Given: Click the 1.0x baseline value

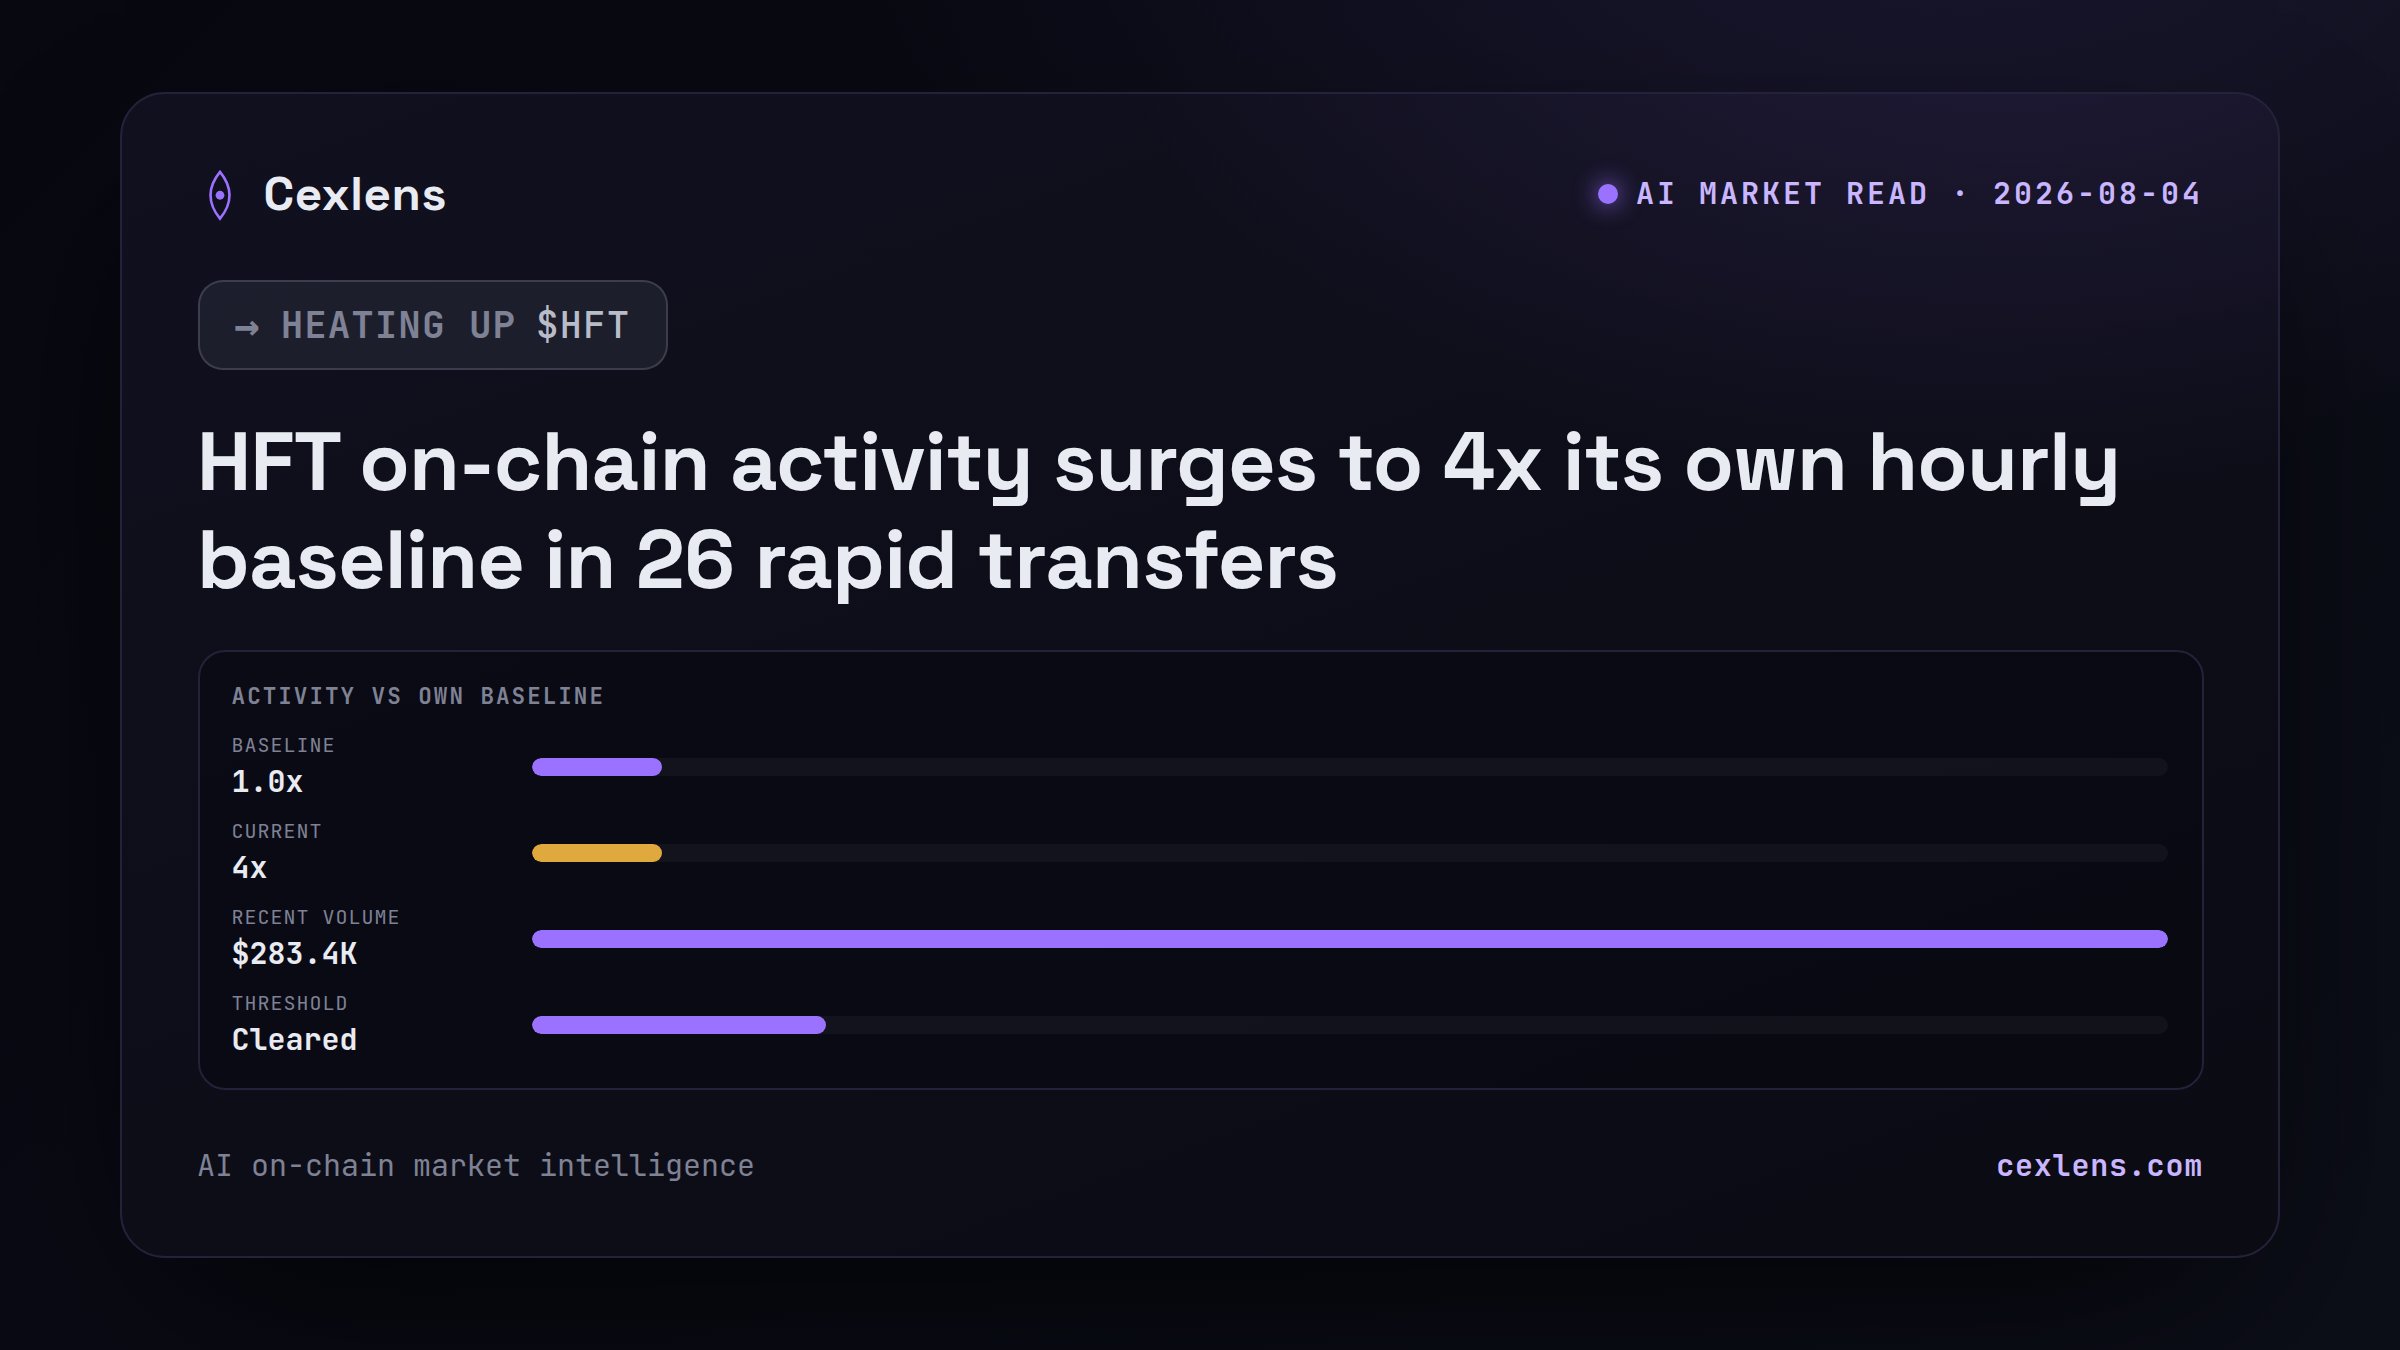Looking at the screenshot, I should 267,782.
